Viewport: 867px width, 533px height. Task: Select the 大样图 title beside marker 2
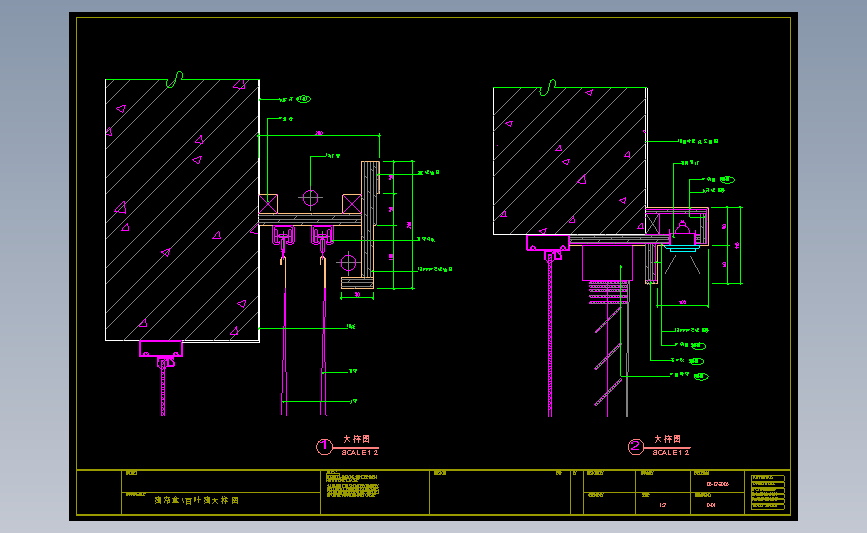tap(667, 439)
